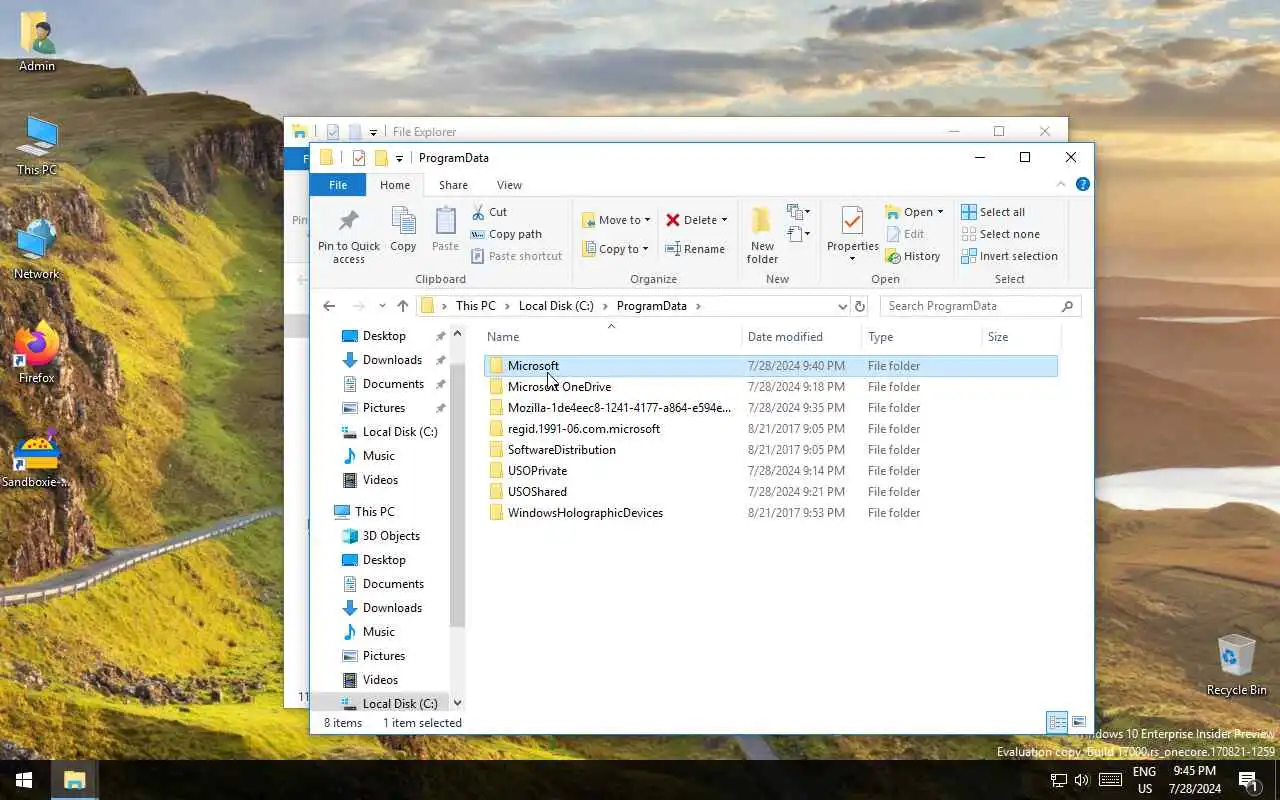
Task: Collapse the ribbon with the caret
Action: click(1061, 184)
